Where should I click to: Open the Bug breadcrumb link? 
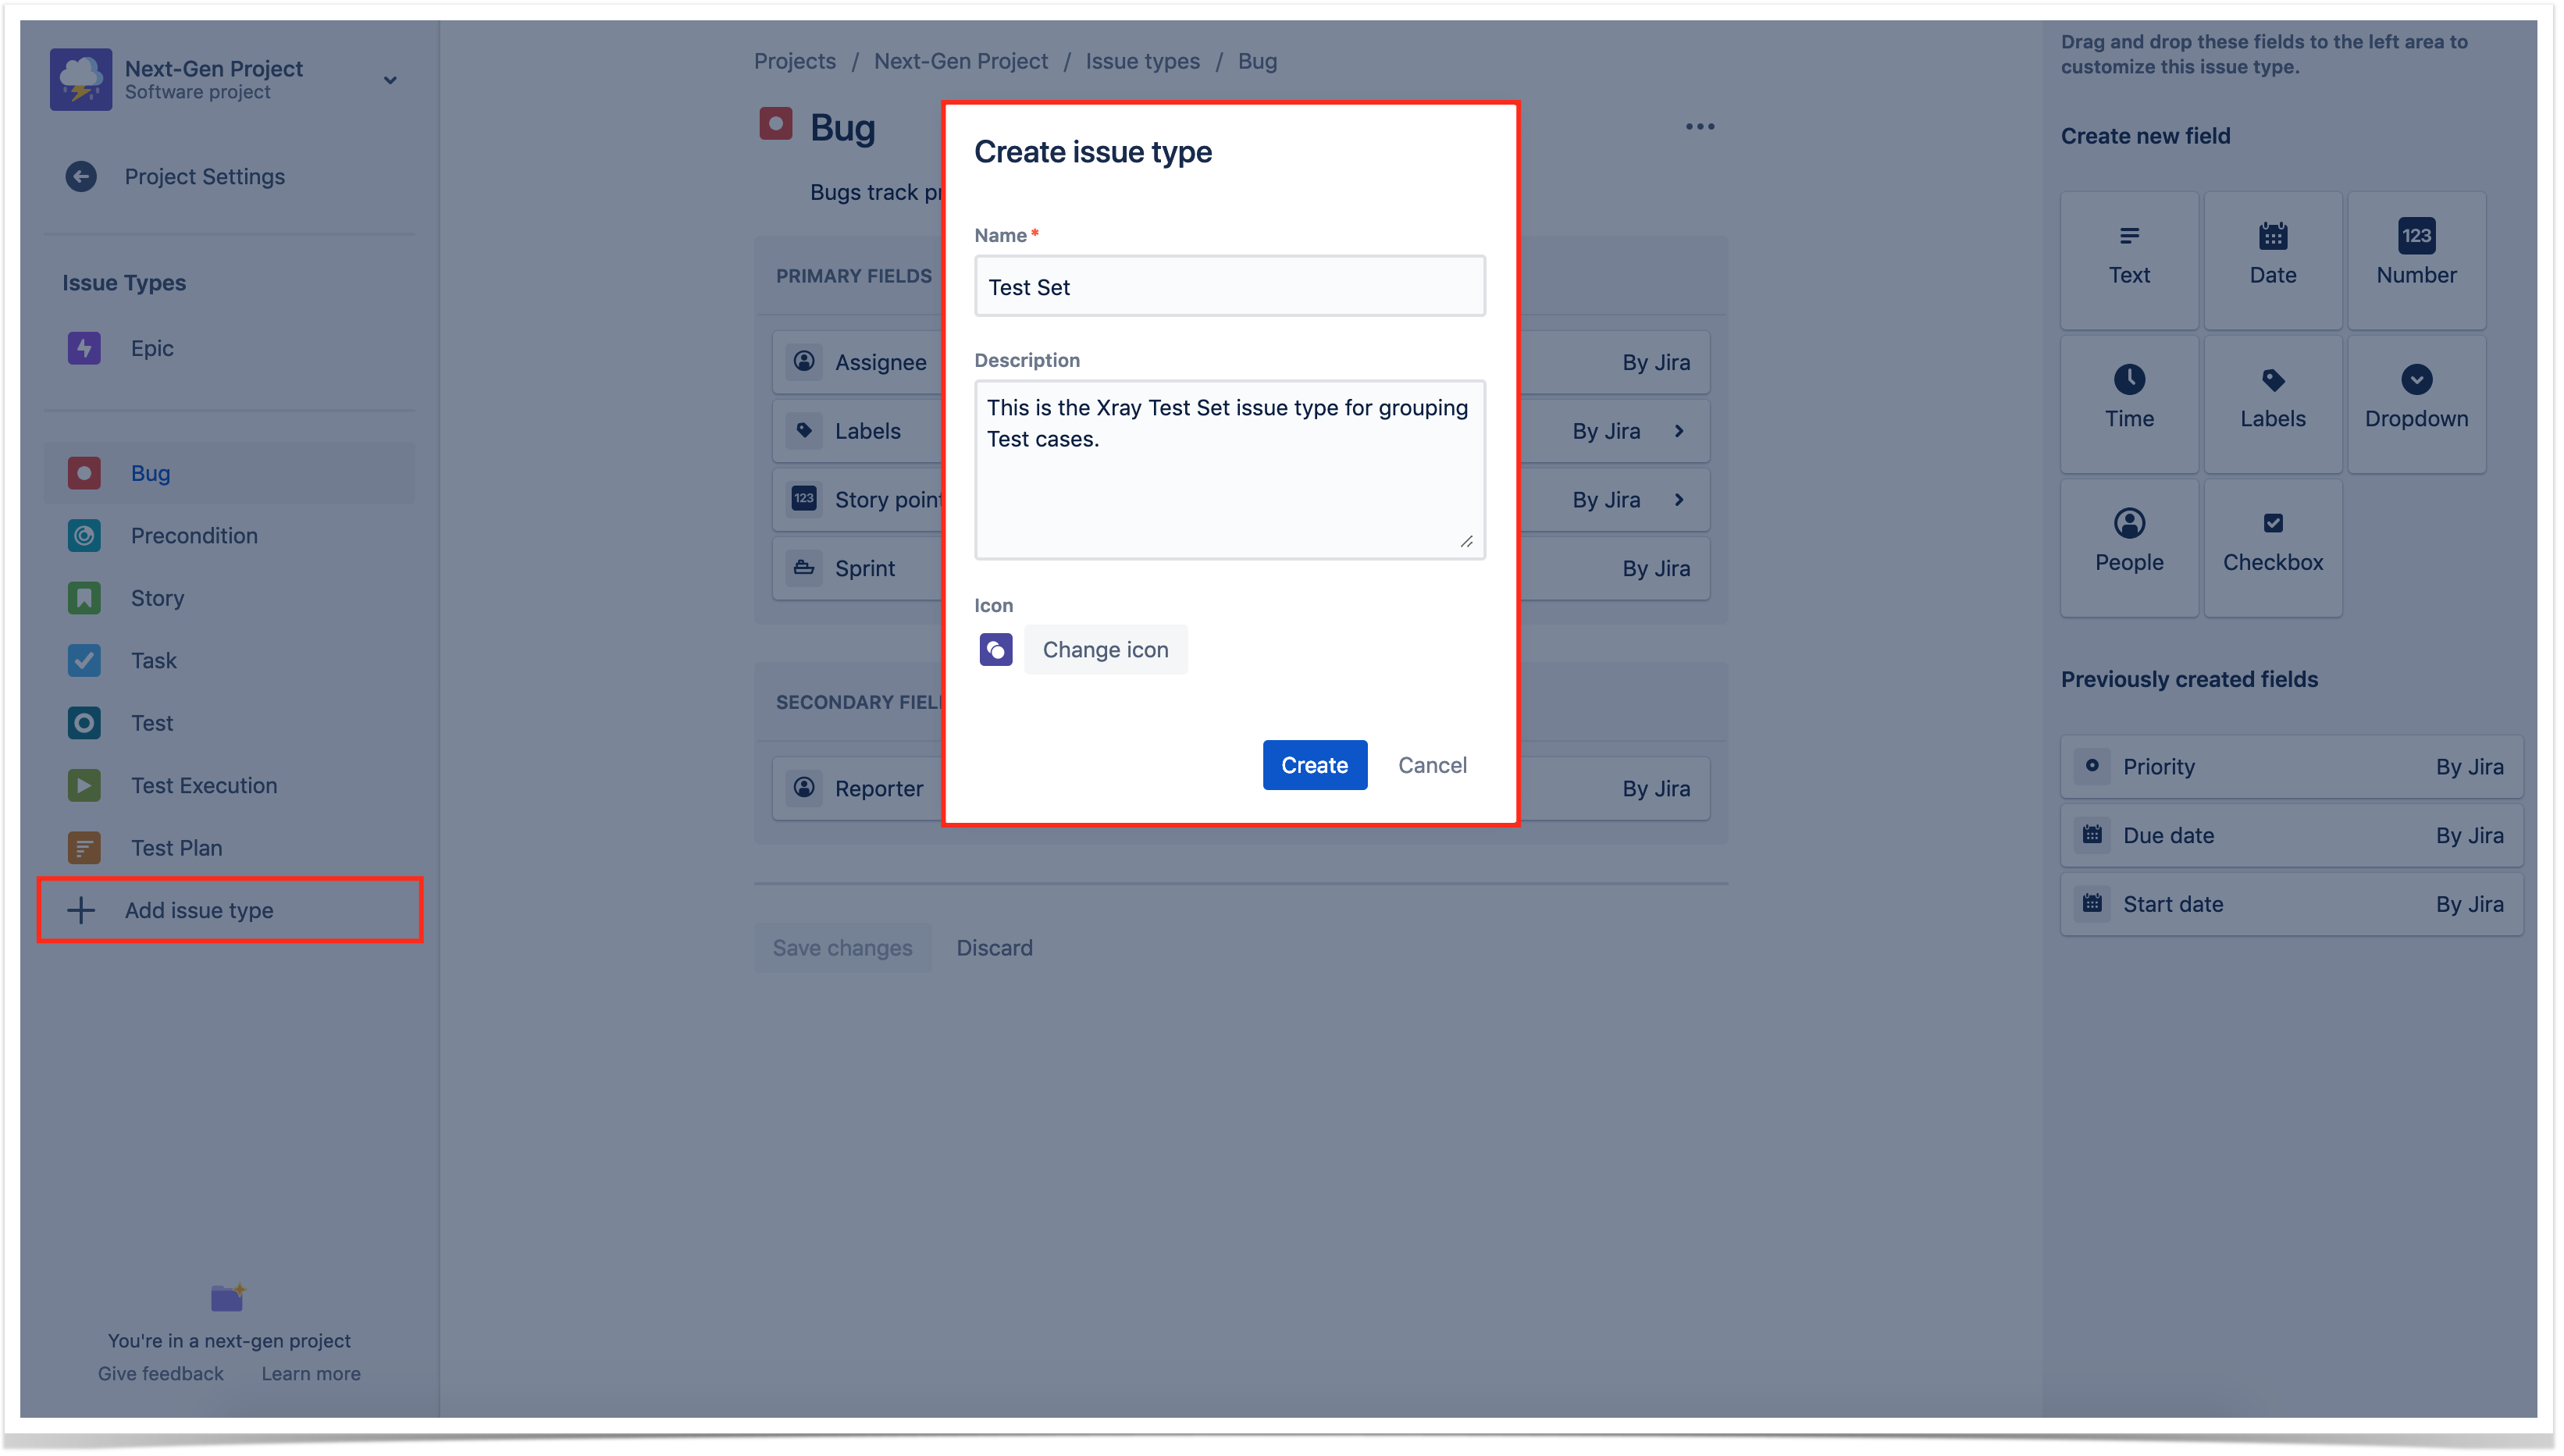click(1258, 61)
